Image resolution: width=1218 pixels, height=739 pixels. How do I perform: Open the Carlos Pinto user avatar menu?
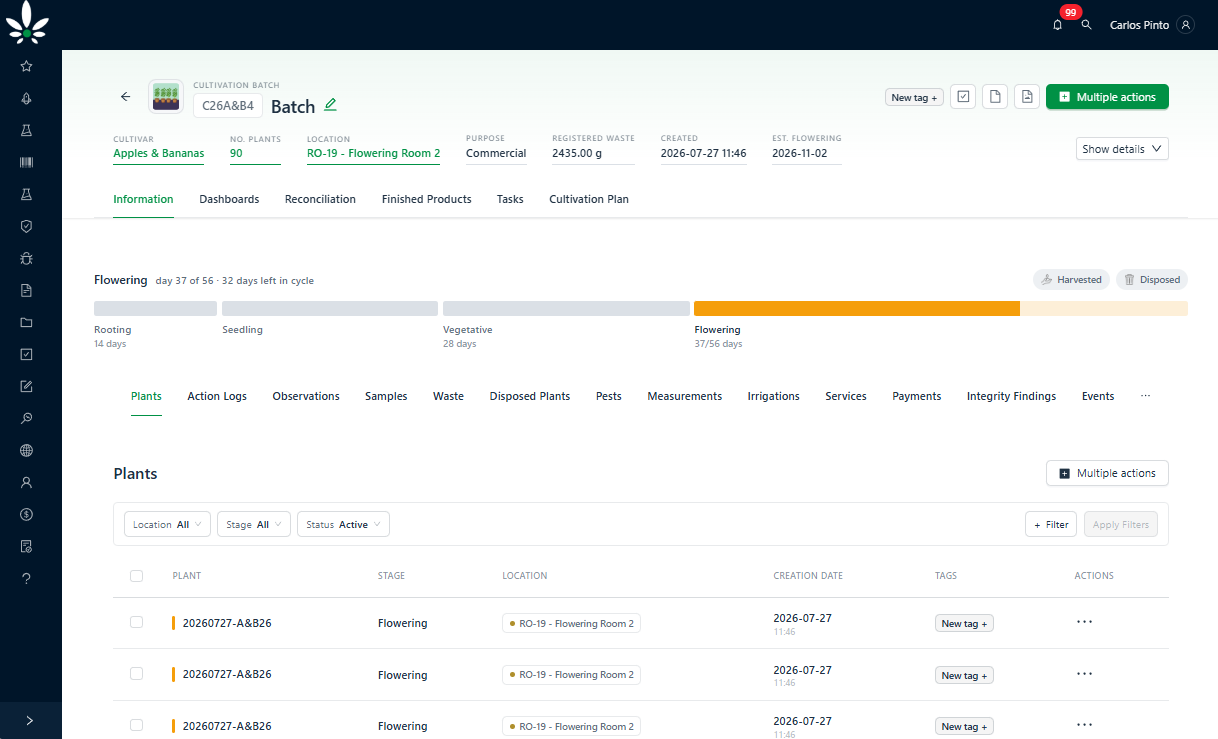tap(1186, 25)
